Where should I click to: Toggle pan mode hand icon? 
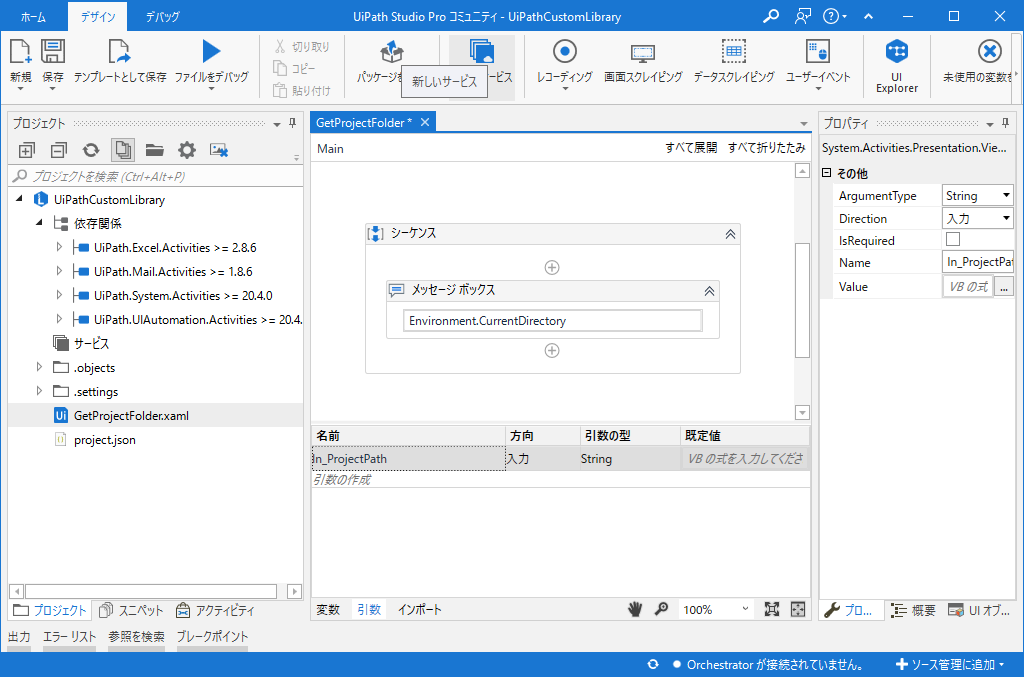[x=635, y=609]
